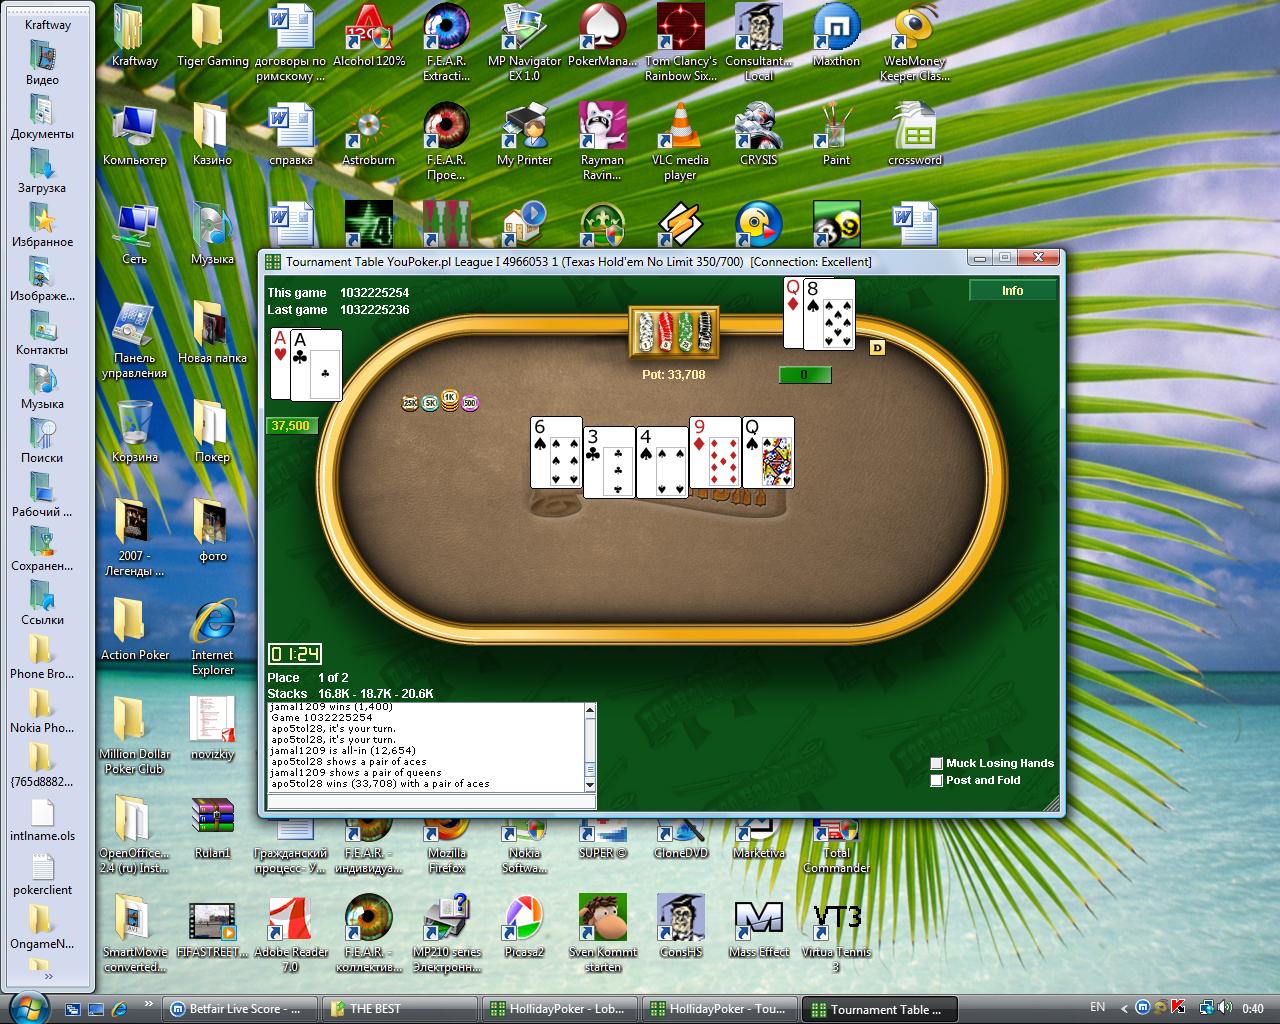Open VLC media player icon
Viewport: 1280px width, 1024px height.
(680, 141)
